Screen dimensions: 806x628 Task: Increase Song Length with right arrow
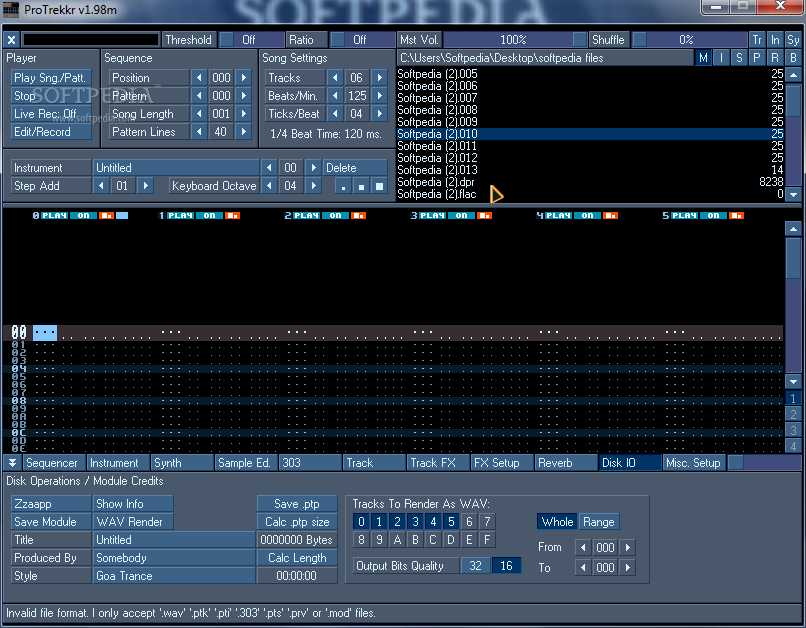coord(244,114)
